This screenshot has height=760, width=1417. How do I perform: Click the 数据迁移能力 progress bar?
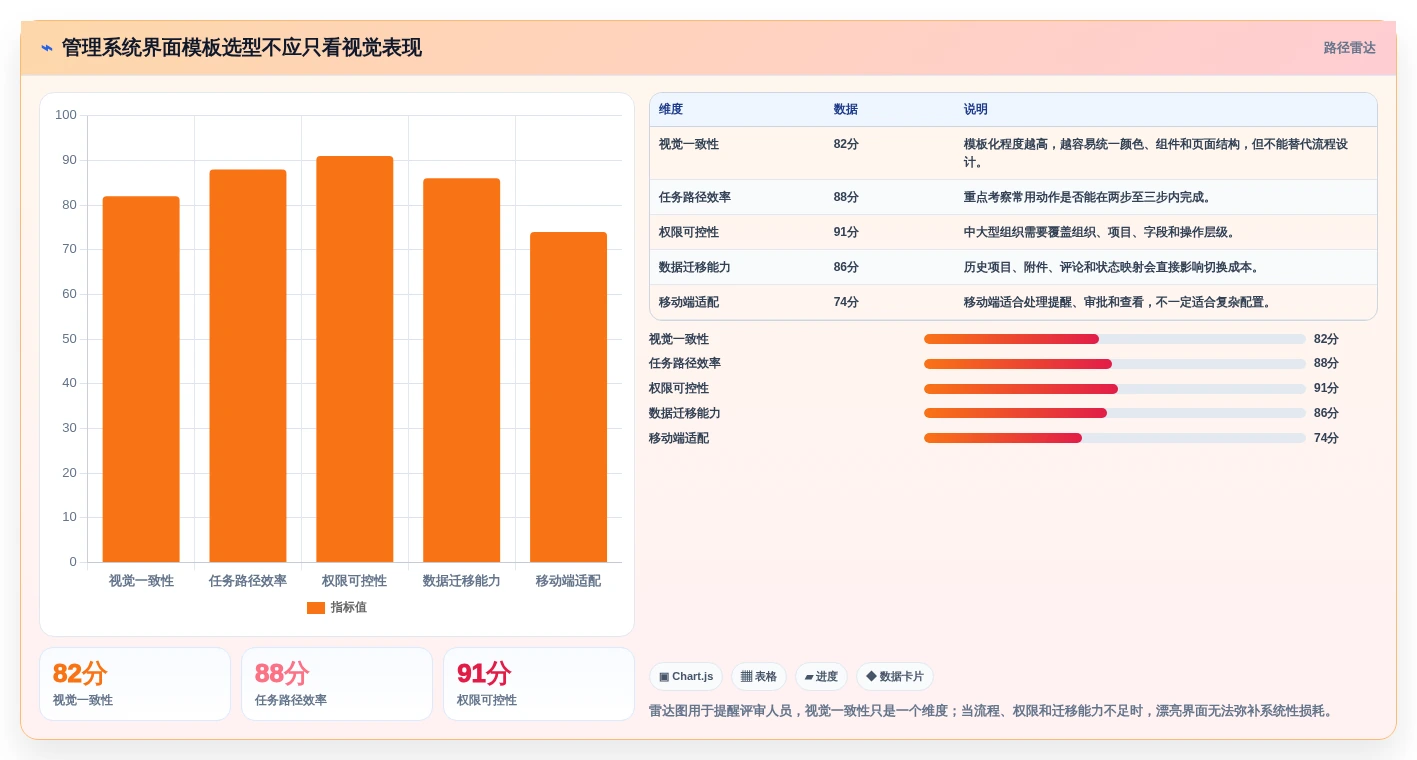(1115, 413)
